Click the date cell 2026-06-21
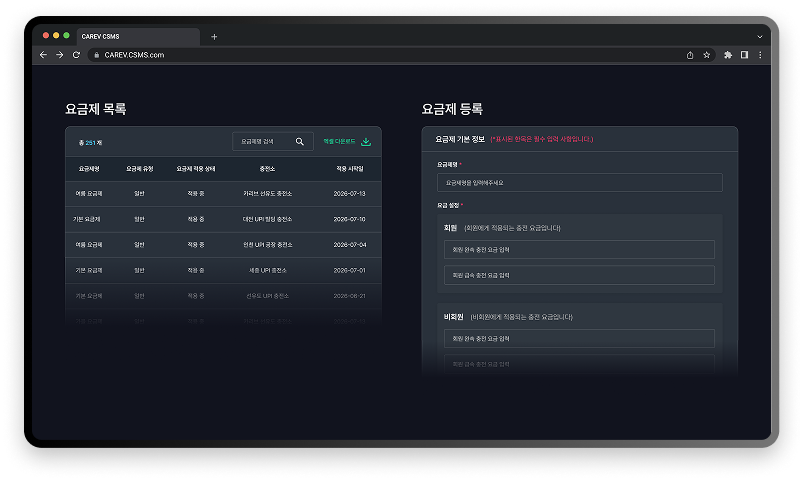804x480 pixels. pos(350,296)
